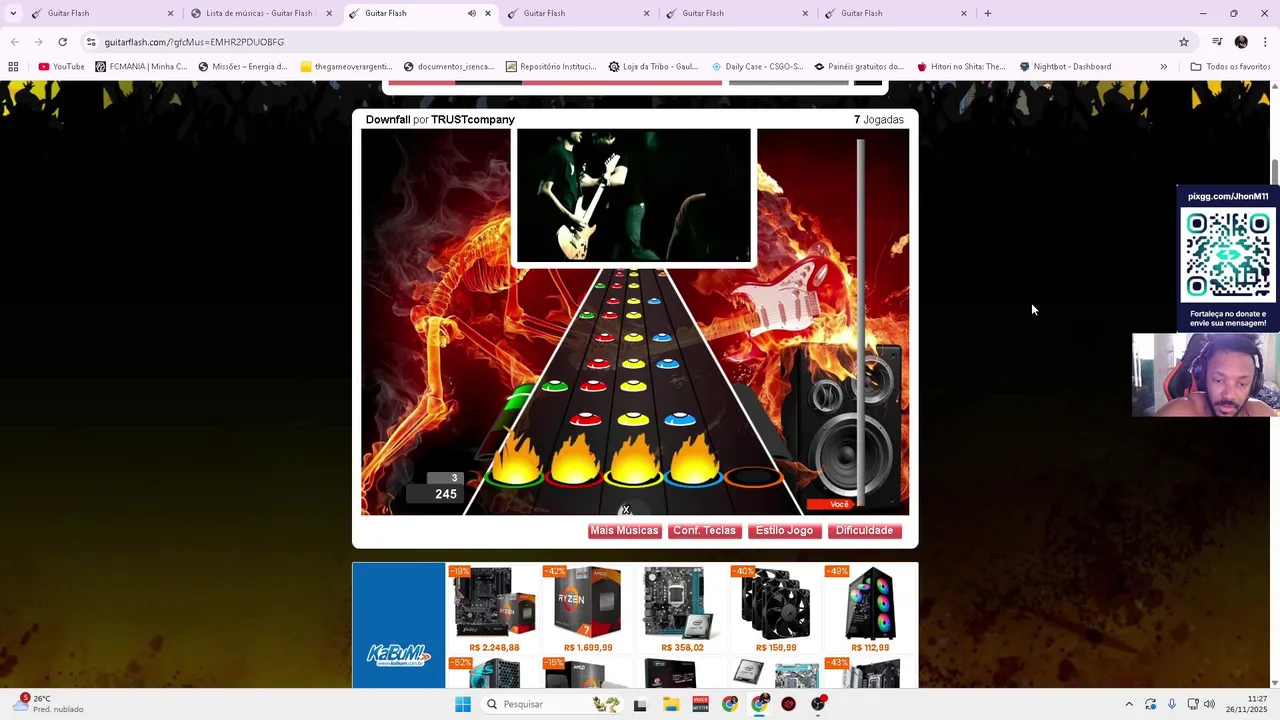This screenshot has width=1280, height=720.
Task: Open the FCMANIA bookmark
Action: [141, 67]
